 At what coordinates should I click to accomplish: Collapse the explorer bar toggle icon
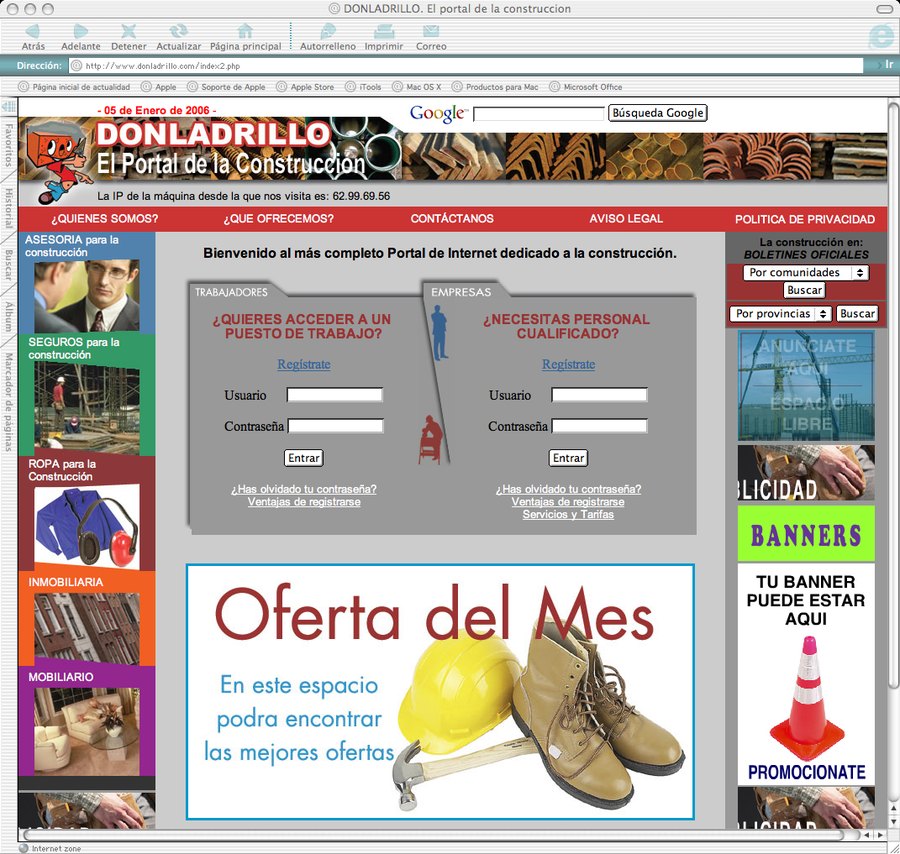click(9, 107)
